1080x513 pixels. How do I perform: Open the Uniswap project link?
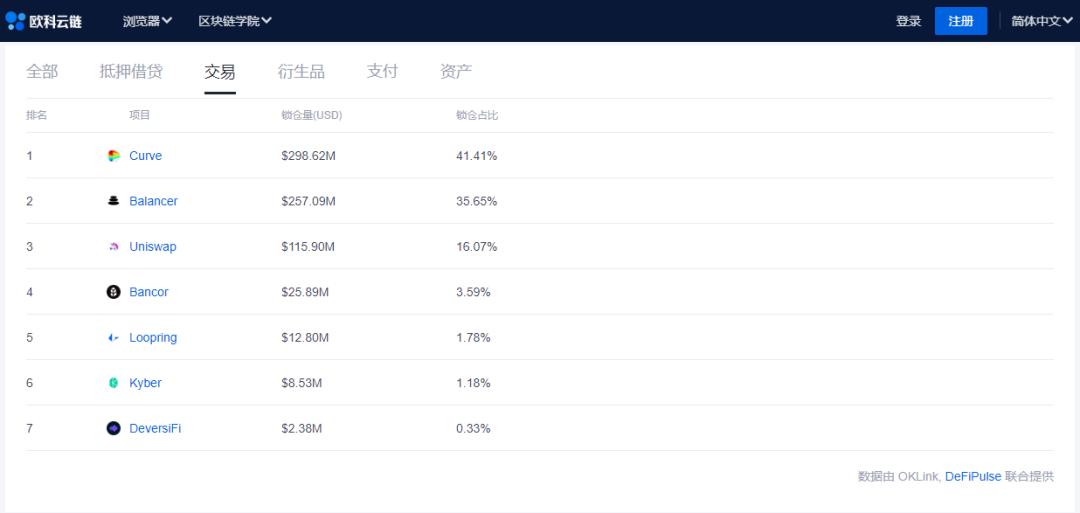click(153, 247)
